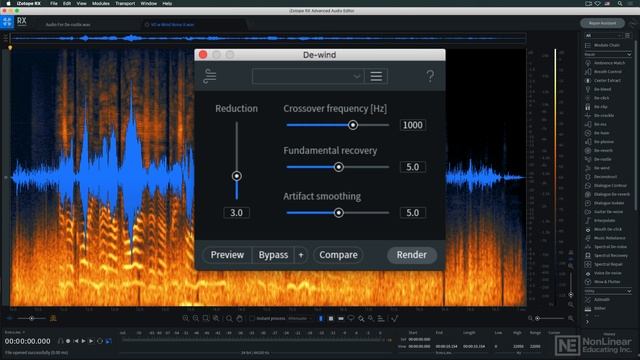
Task: Open the De-hum module
Action: pyautogui.click(x=602, y=133)
